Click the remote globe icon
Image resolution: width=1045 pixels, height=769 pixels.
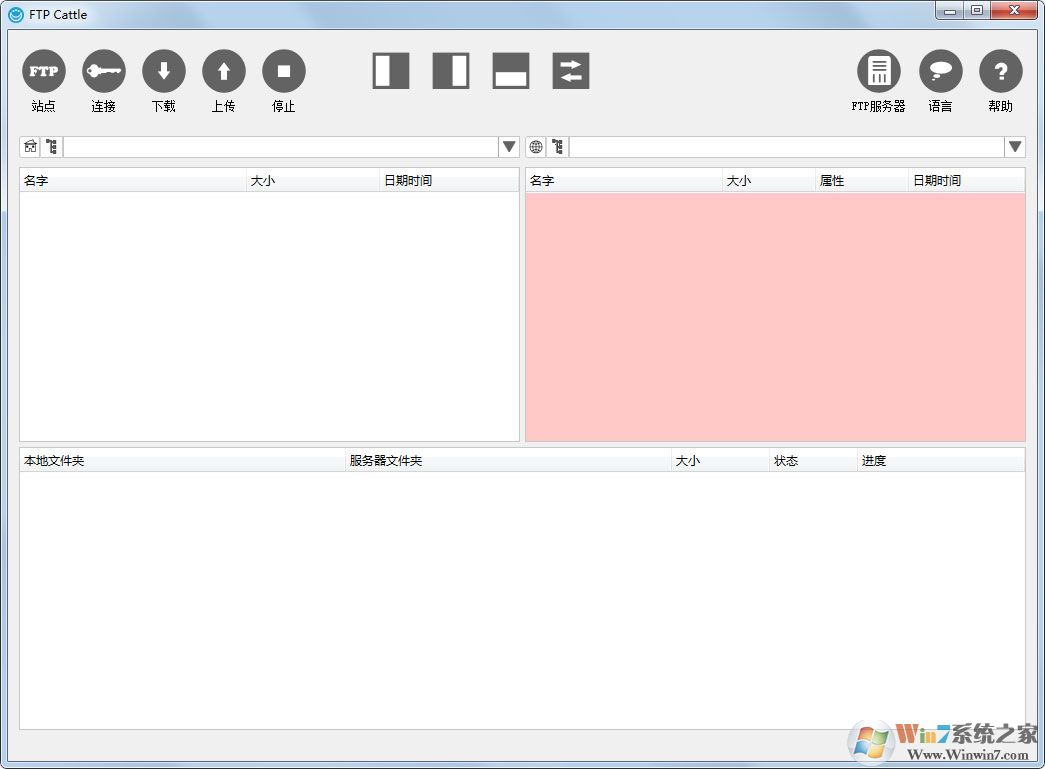[x=536, y=147]
